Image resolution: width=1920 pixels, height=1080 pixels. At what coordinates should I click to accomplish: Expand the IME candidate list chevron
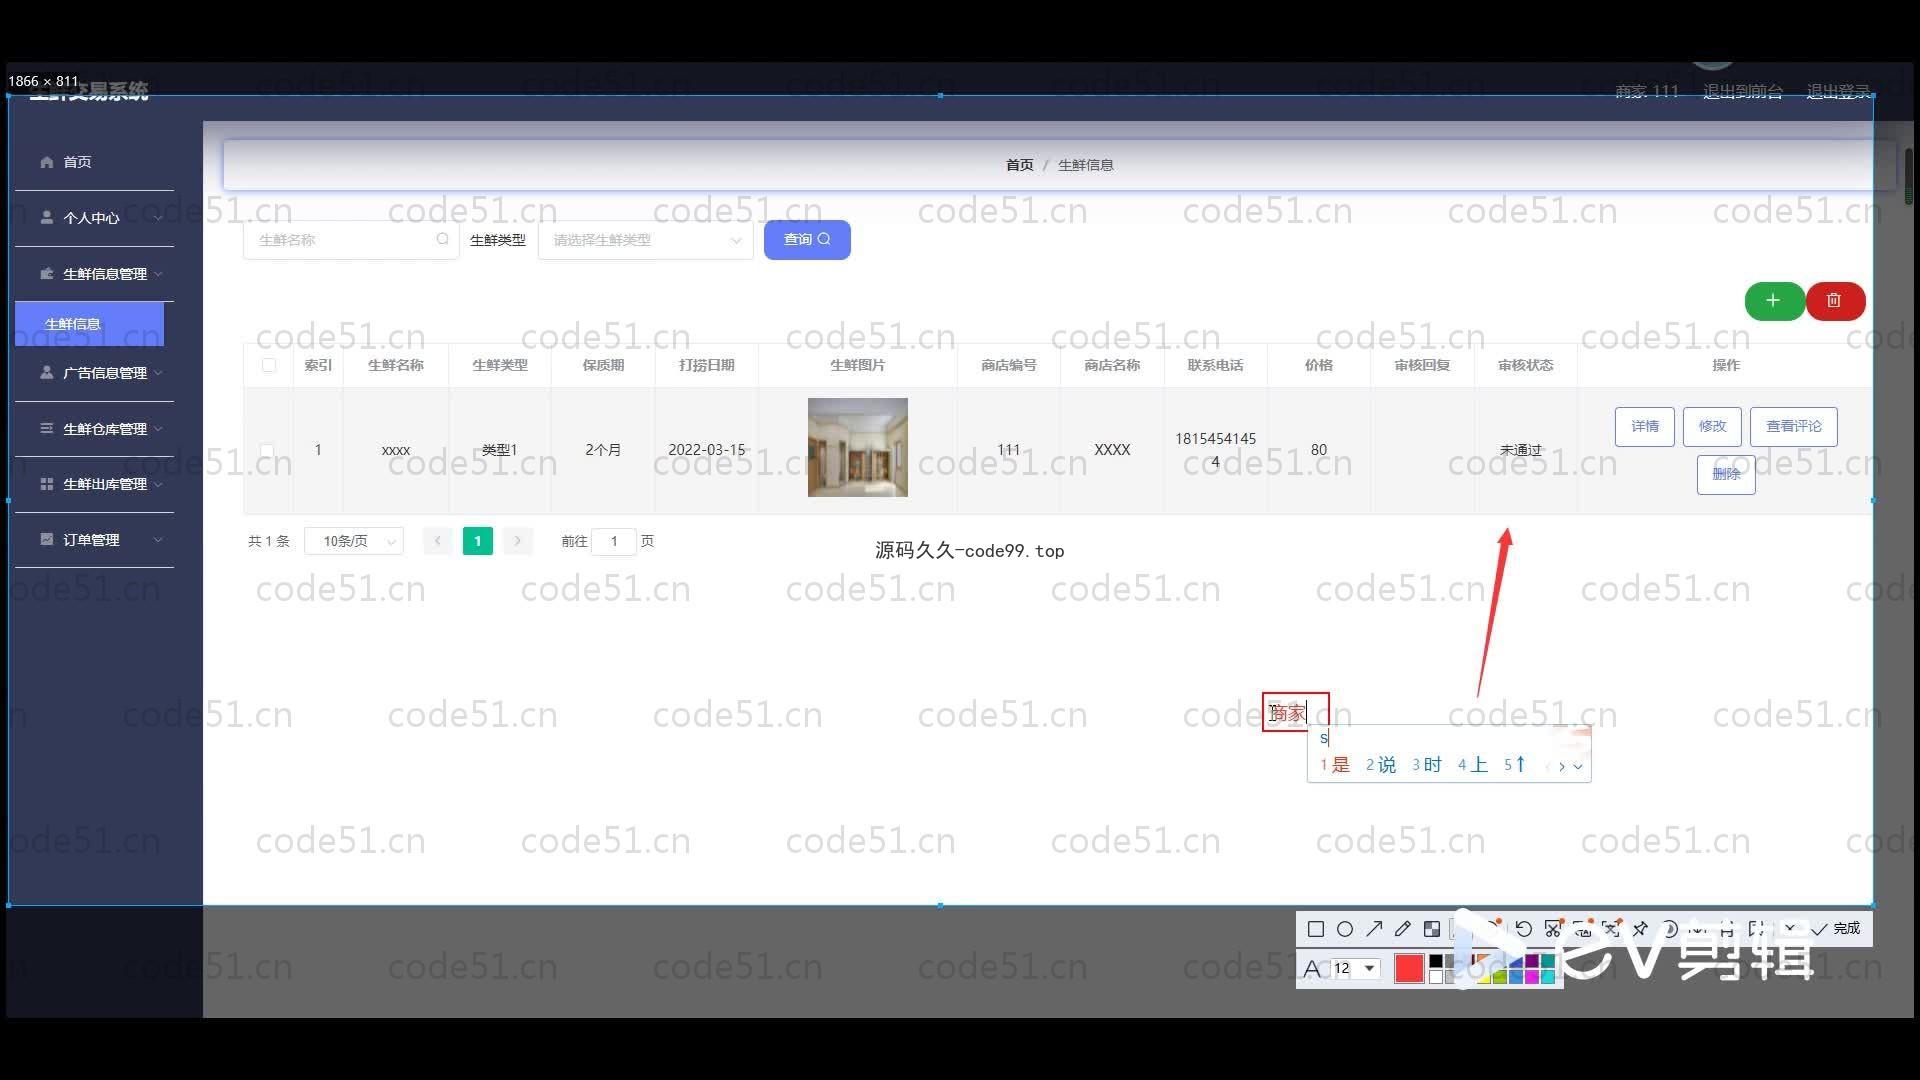pos(1578,766)
